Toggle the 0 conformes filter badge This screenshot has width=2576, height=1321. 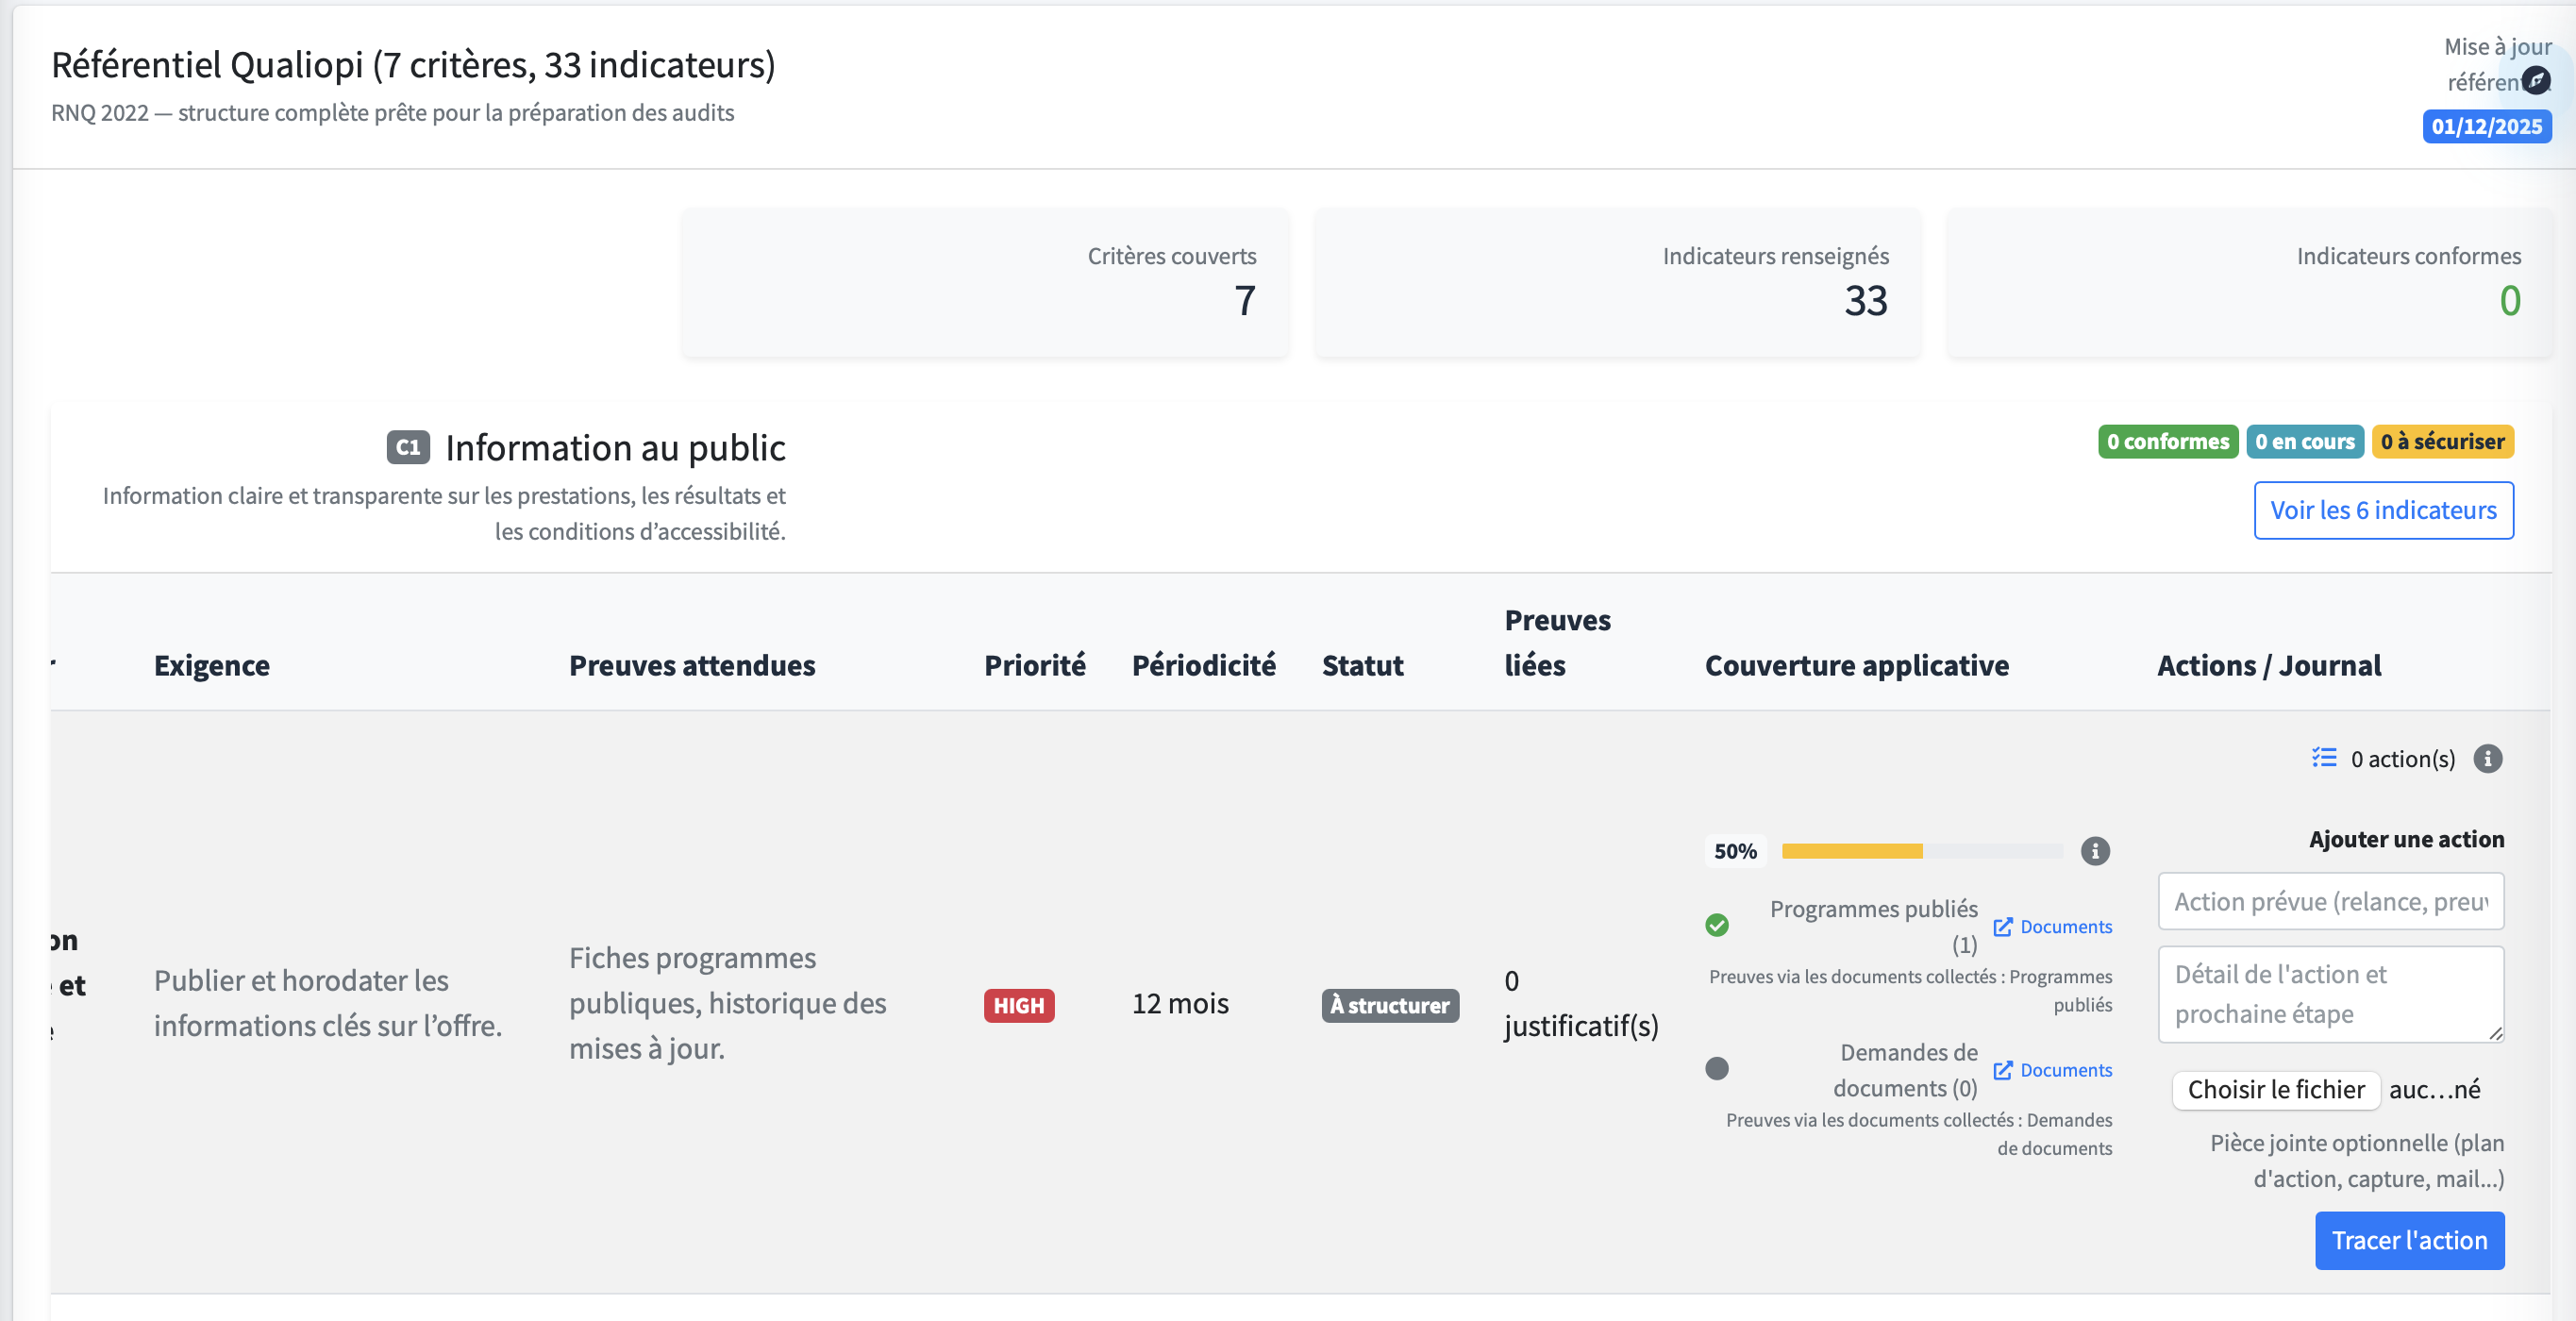click(2167, 441)
